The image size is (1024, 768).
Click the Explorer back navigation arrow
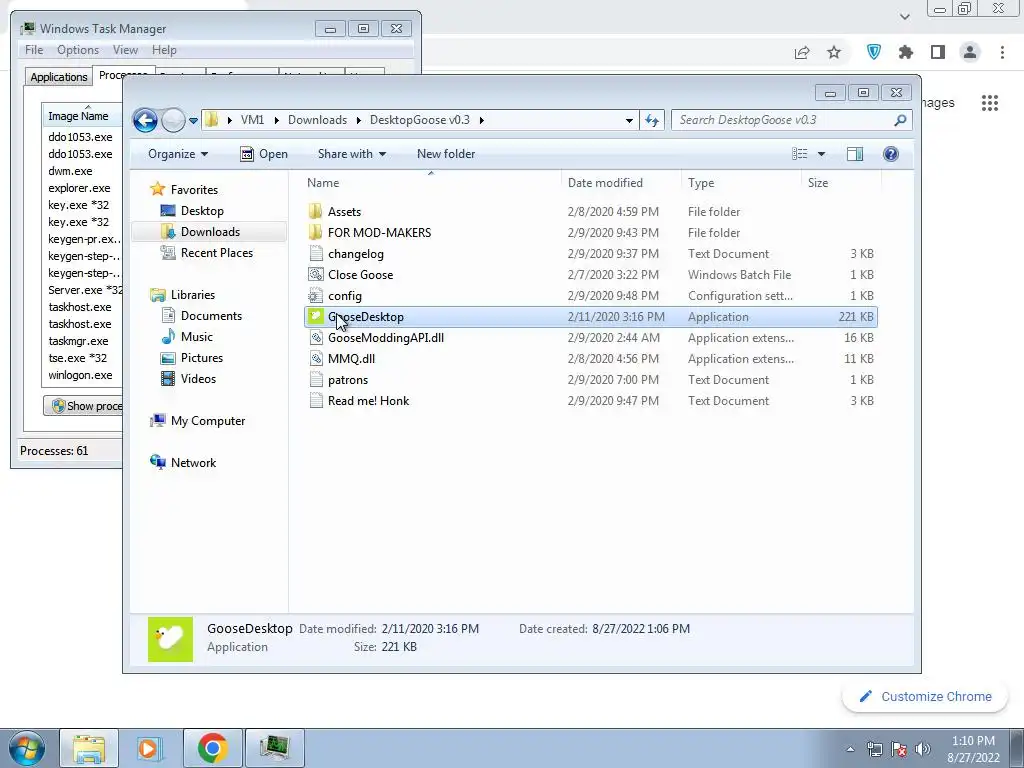145,120
